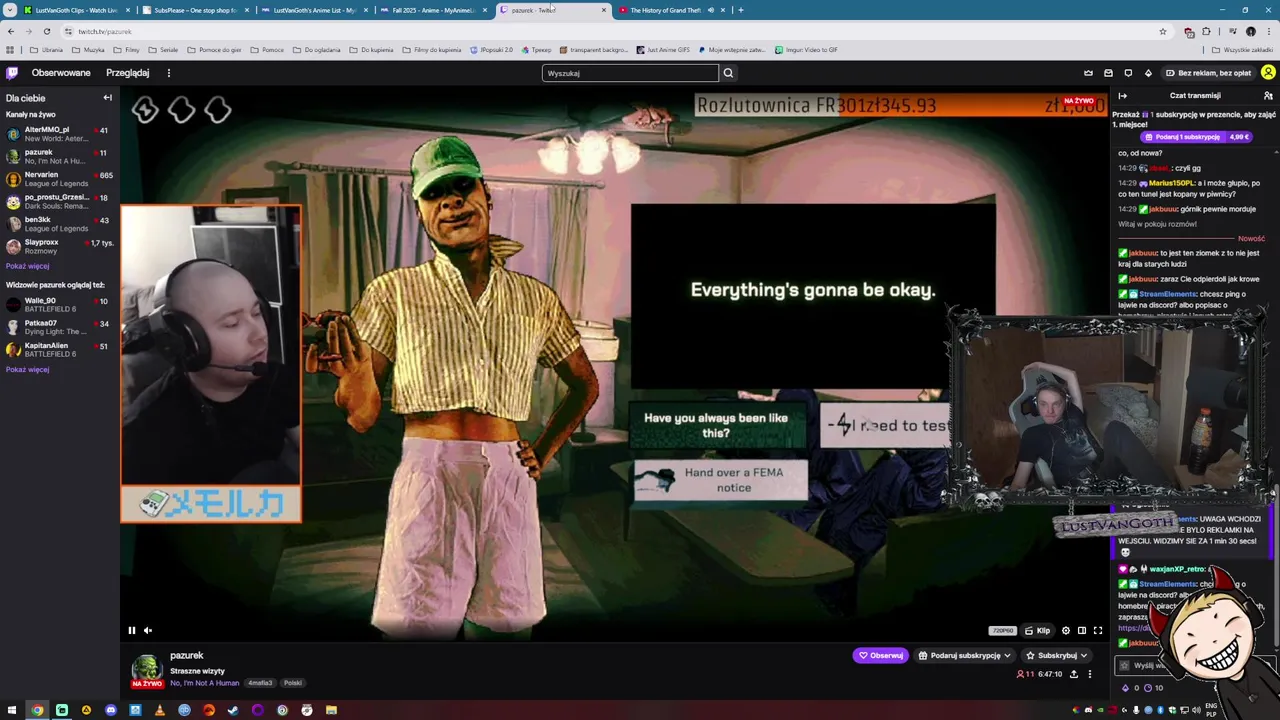Open the 720P60 quality badge
The height and width of the screenshot is (720, 1280).
1003,631
